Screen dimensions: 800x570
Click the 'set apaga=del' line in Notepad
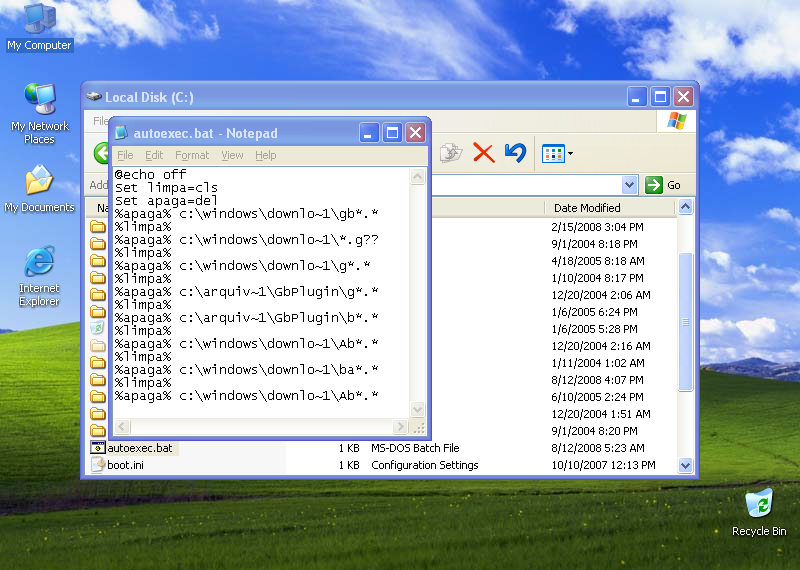pos(166,201)
